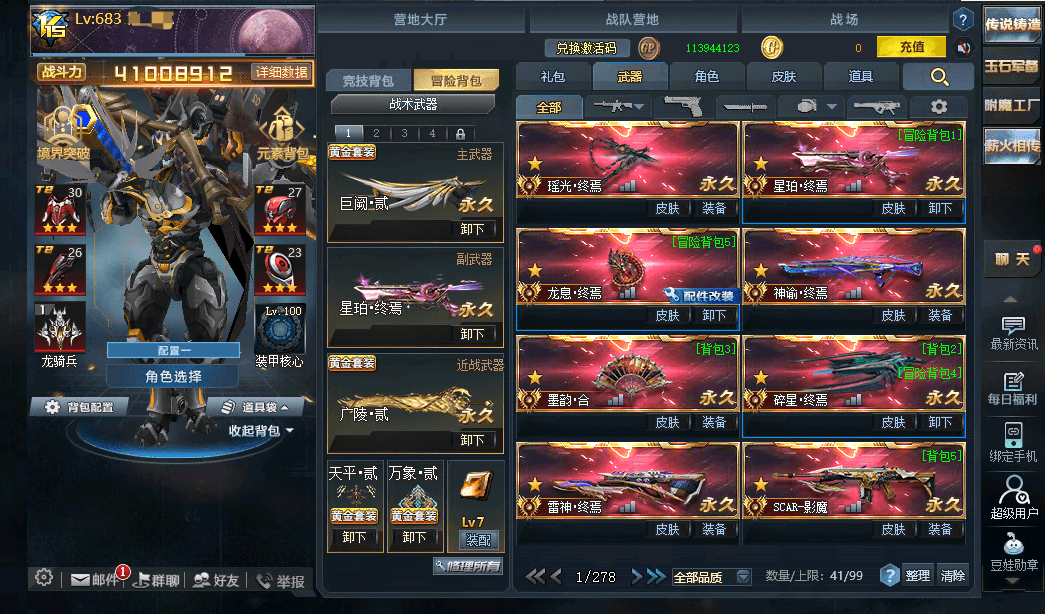The image size is (1045, 614).
Task: Click 兑换激活码 redeem code button
Action: [587, 48]
